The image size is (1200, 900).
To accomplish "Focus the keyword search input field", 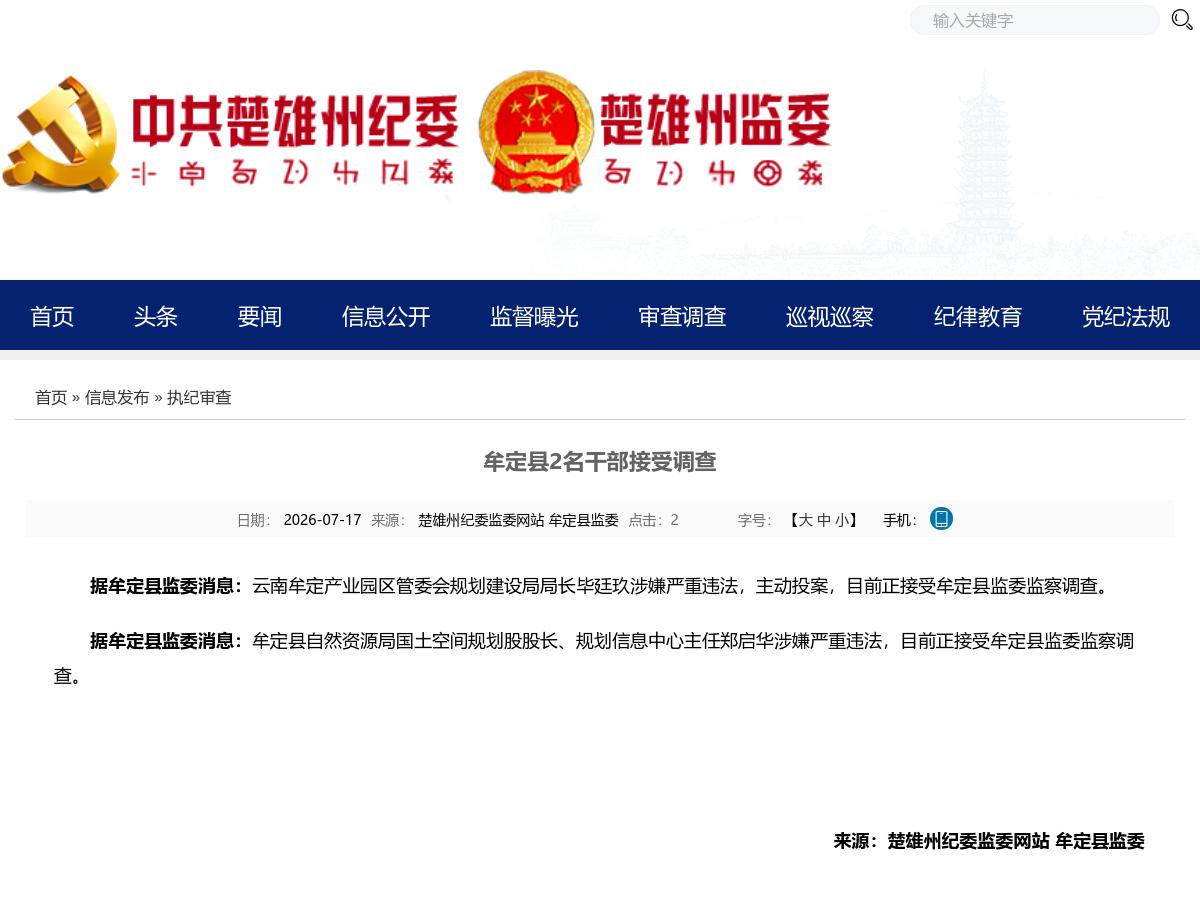I will pos(1034,20).
